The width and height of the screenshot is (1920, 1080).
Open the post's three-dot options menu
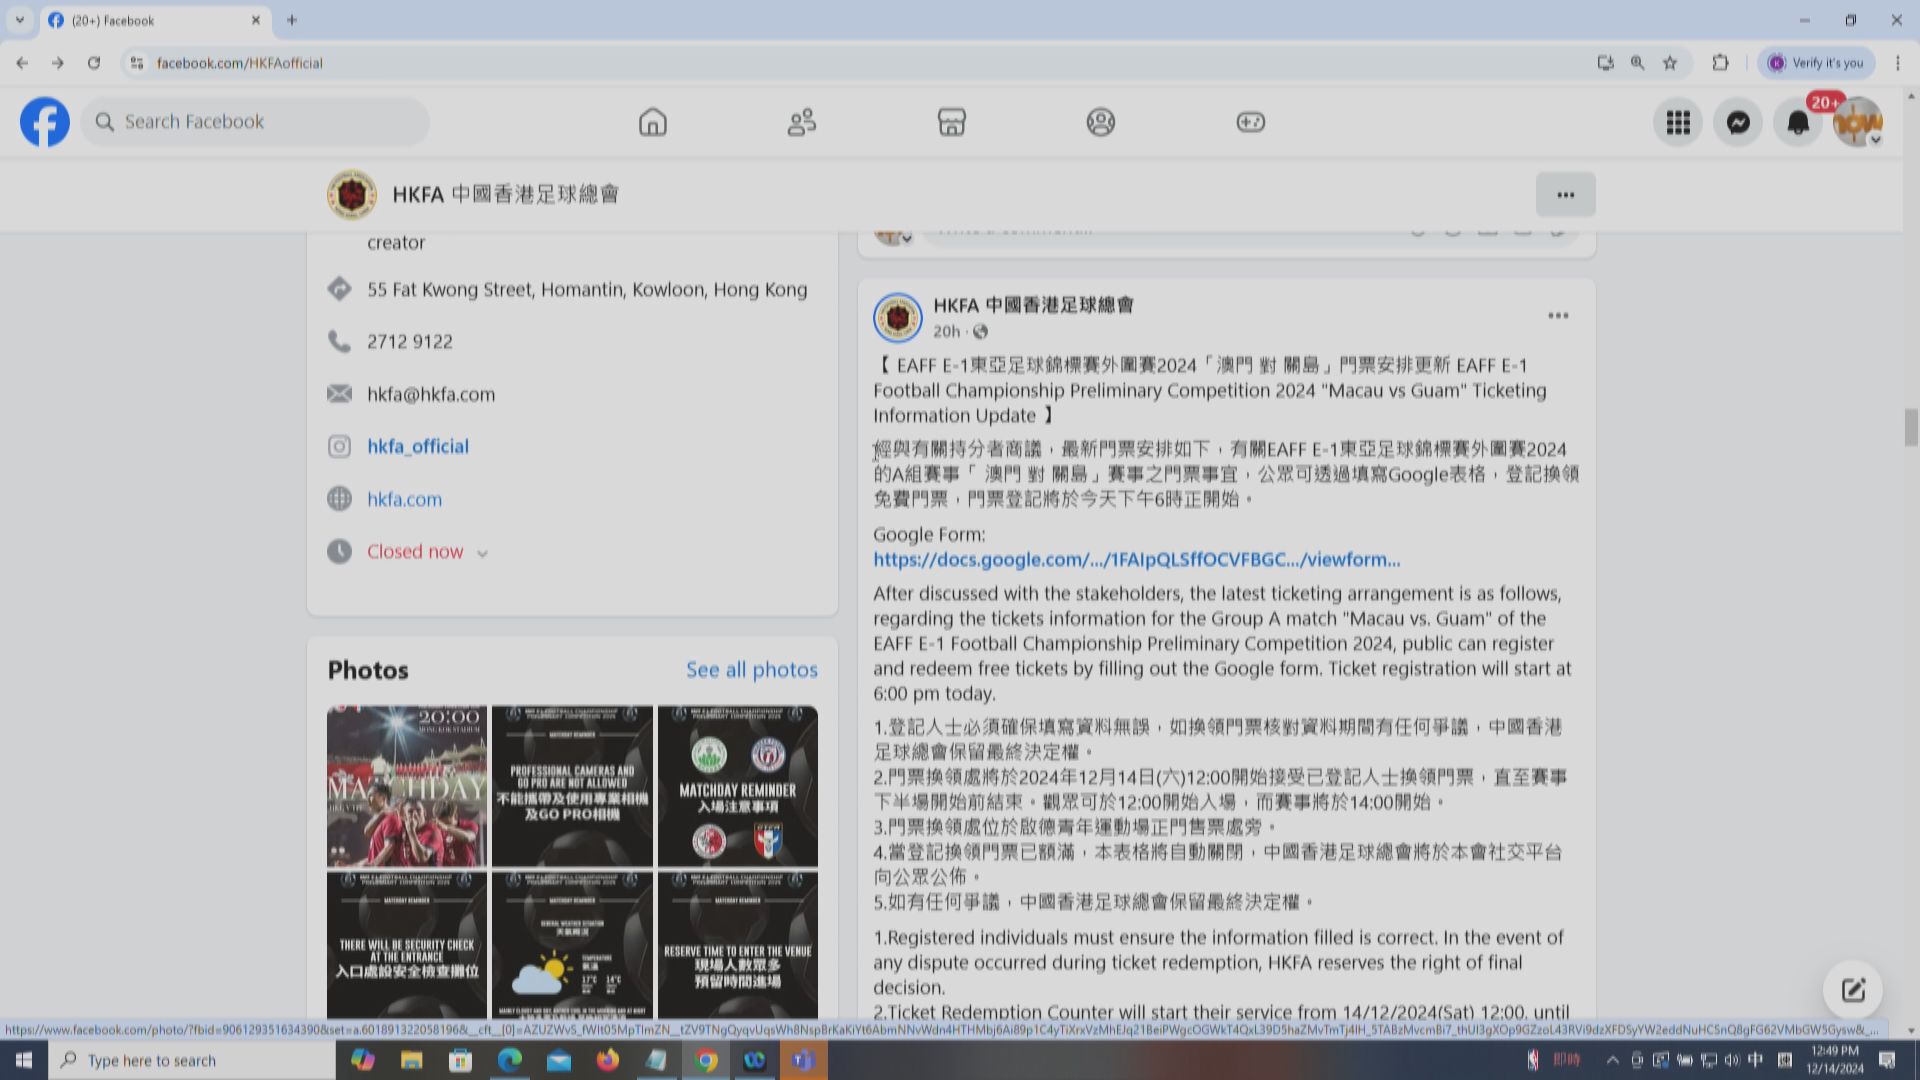tap(1557, 316)
